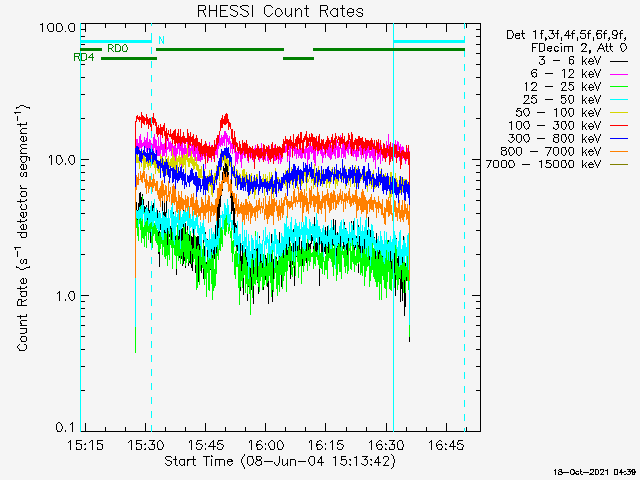This screenshot has width=640, height=480.
Task: Click the short green RD4 bar between 16:05 and 16:12
Action: tap(298, 58)
